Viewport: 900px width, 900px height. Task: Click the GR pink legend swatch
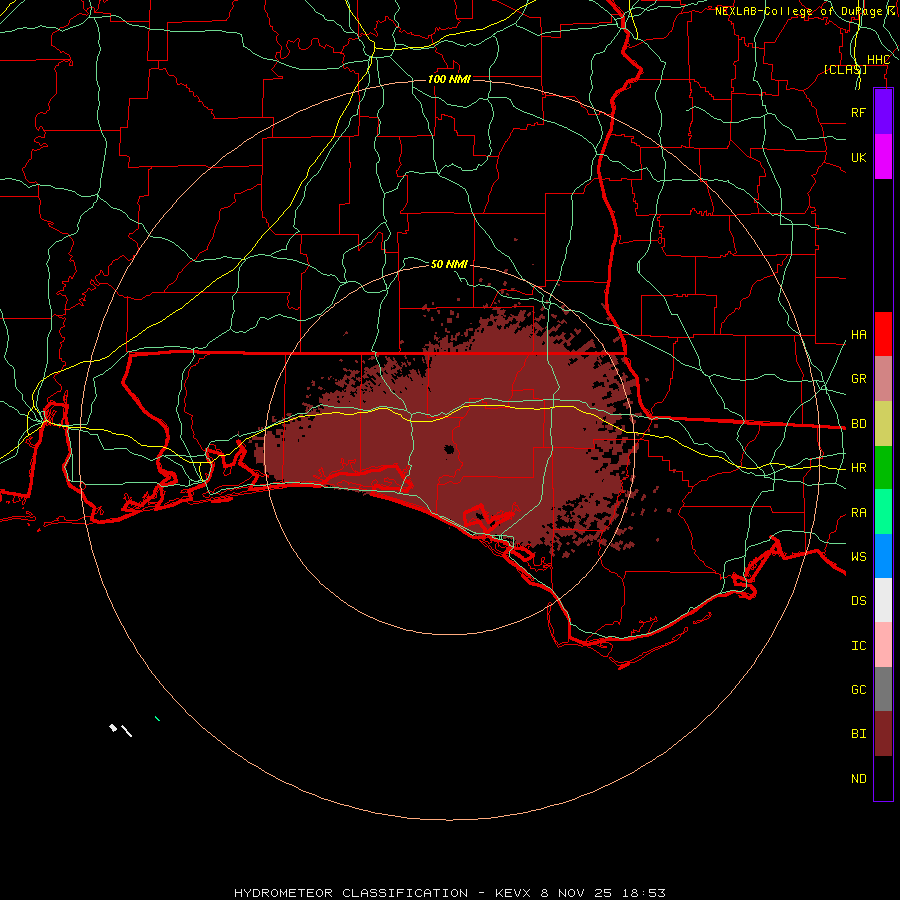point(883,379)
